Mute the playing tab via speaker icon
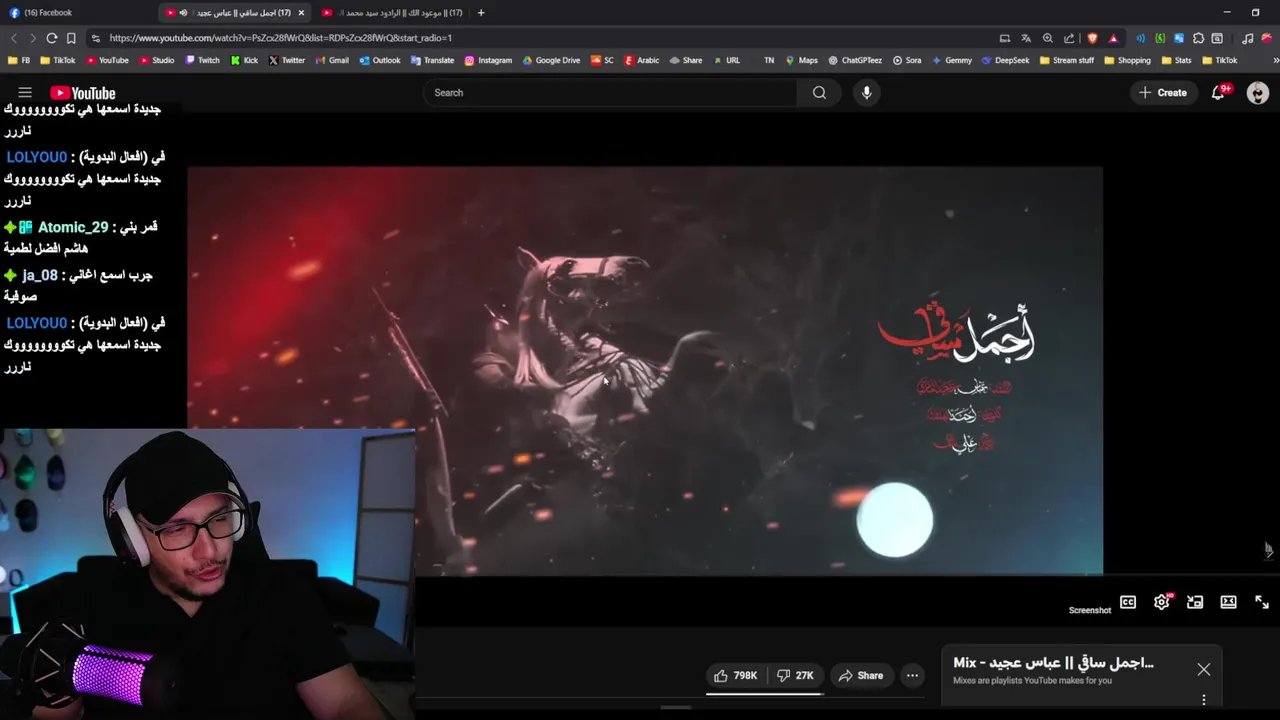The image size is (1280, 720). click(x=183, y=13)
